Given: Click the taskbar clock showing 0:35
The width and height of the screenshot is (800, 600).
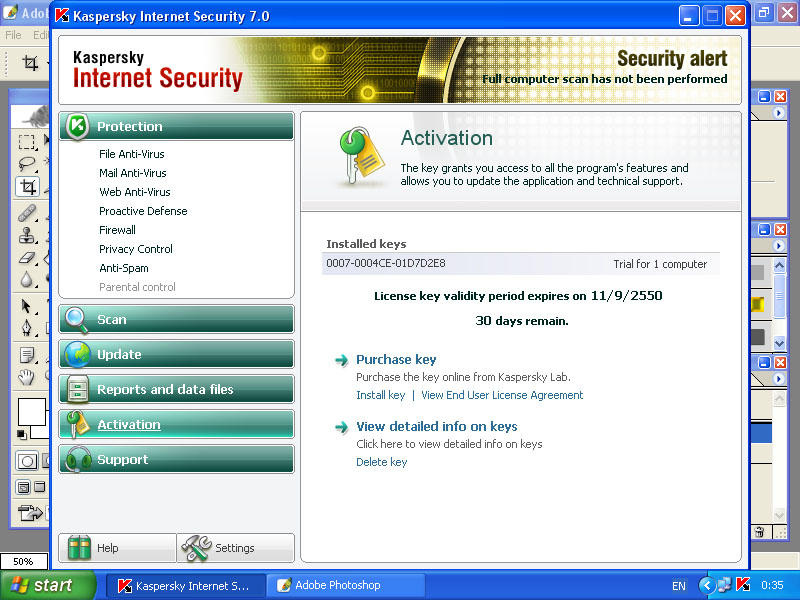Looking at the screenshot, I should pos(772,585).
